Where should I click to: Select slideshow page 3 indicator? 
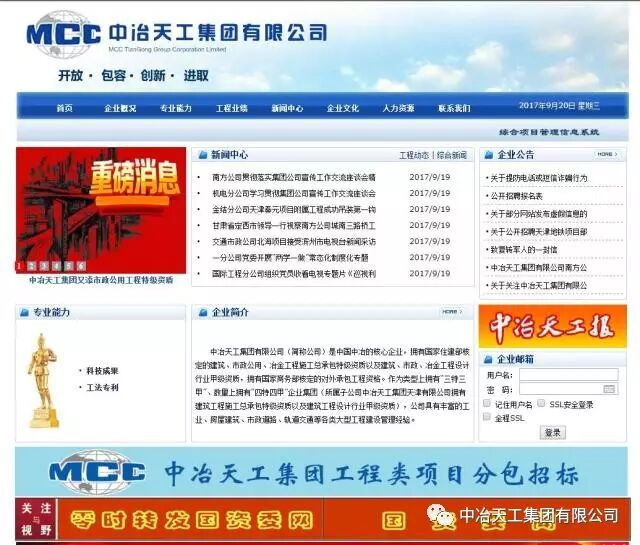point(44,266)
